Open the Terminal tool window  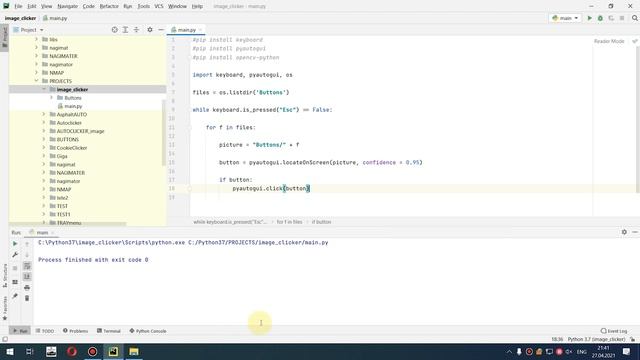109,331
